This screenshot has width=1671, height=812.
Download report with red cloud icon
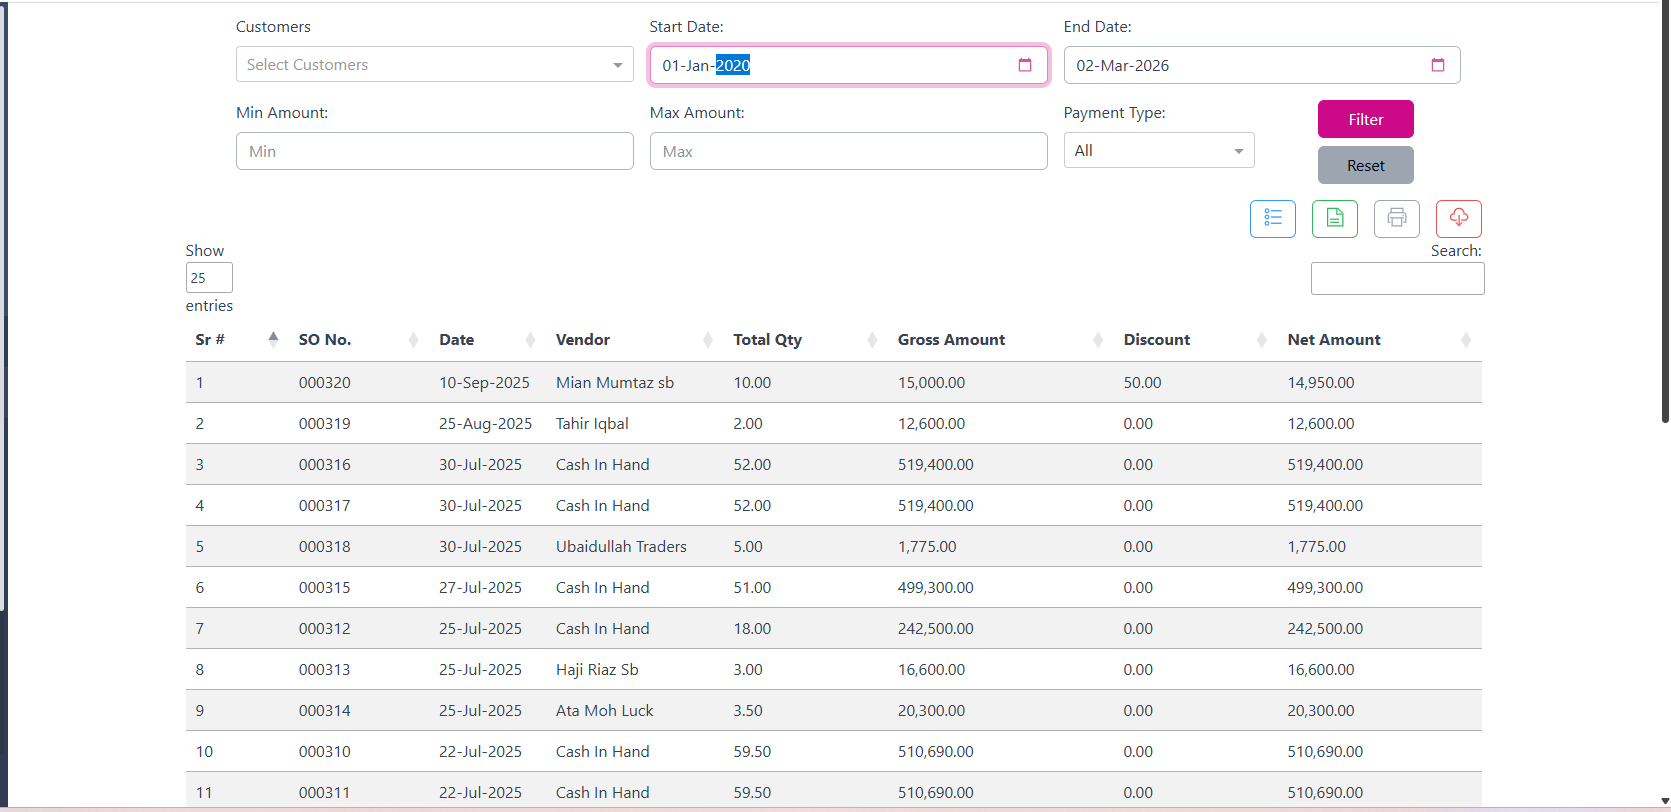(x=1458, y=218)
